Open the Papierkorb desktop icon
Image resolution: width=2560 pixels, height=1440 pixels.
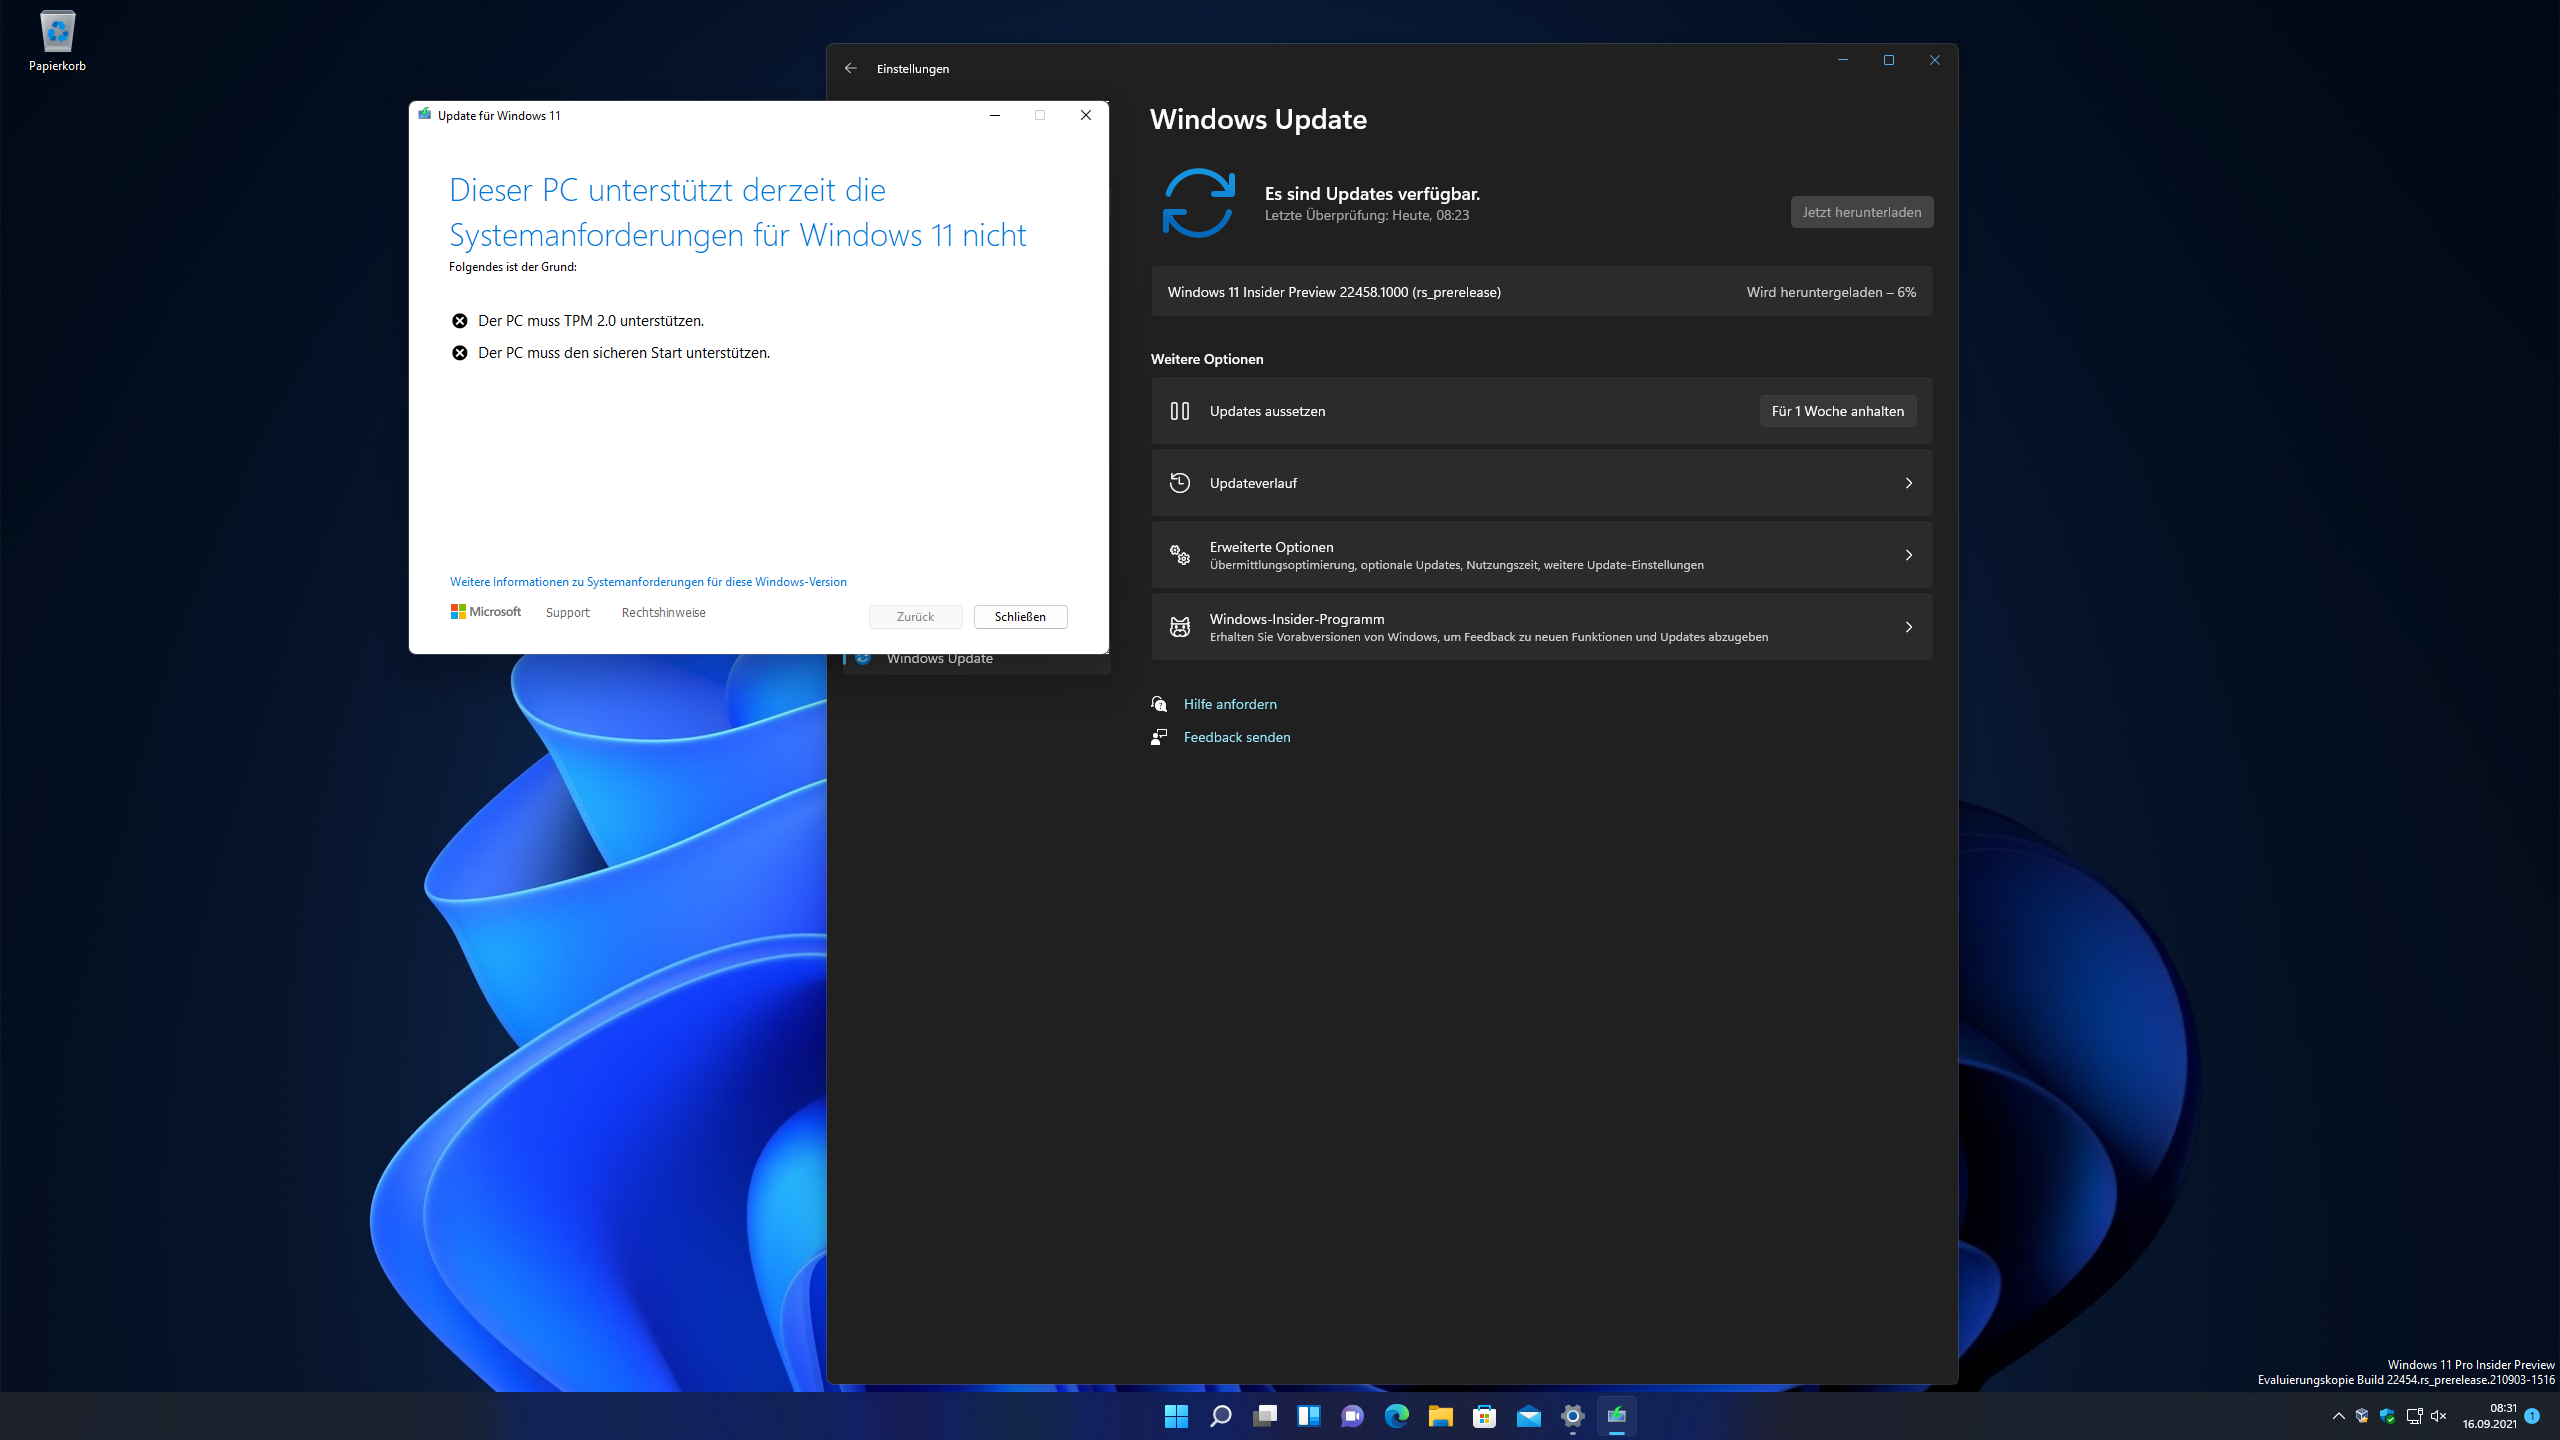click(57, 42)
